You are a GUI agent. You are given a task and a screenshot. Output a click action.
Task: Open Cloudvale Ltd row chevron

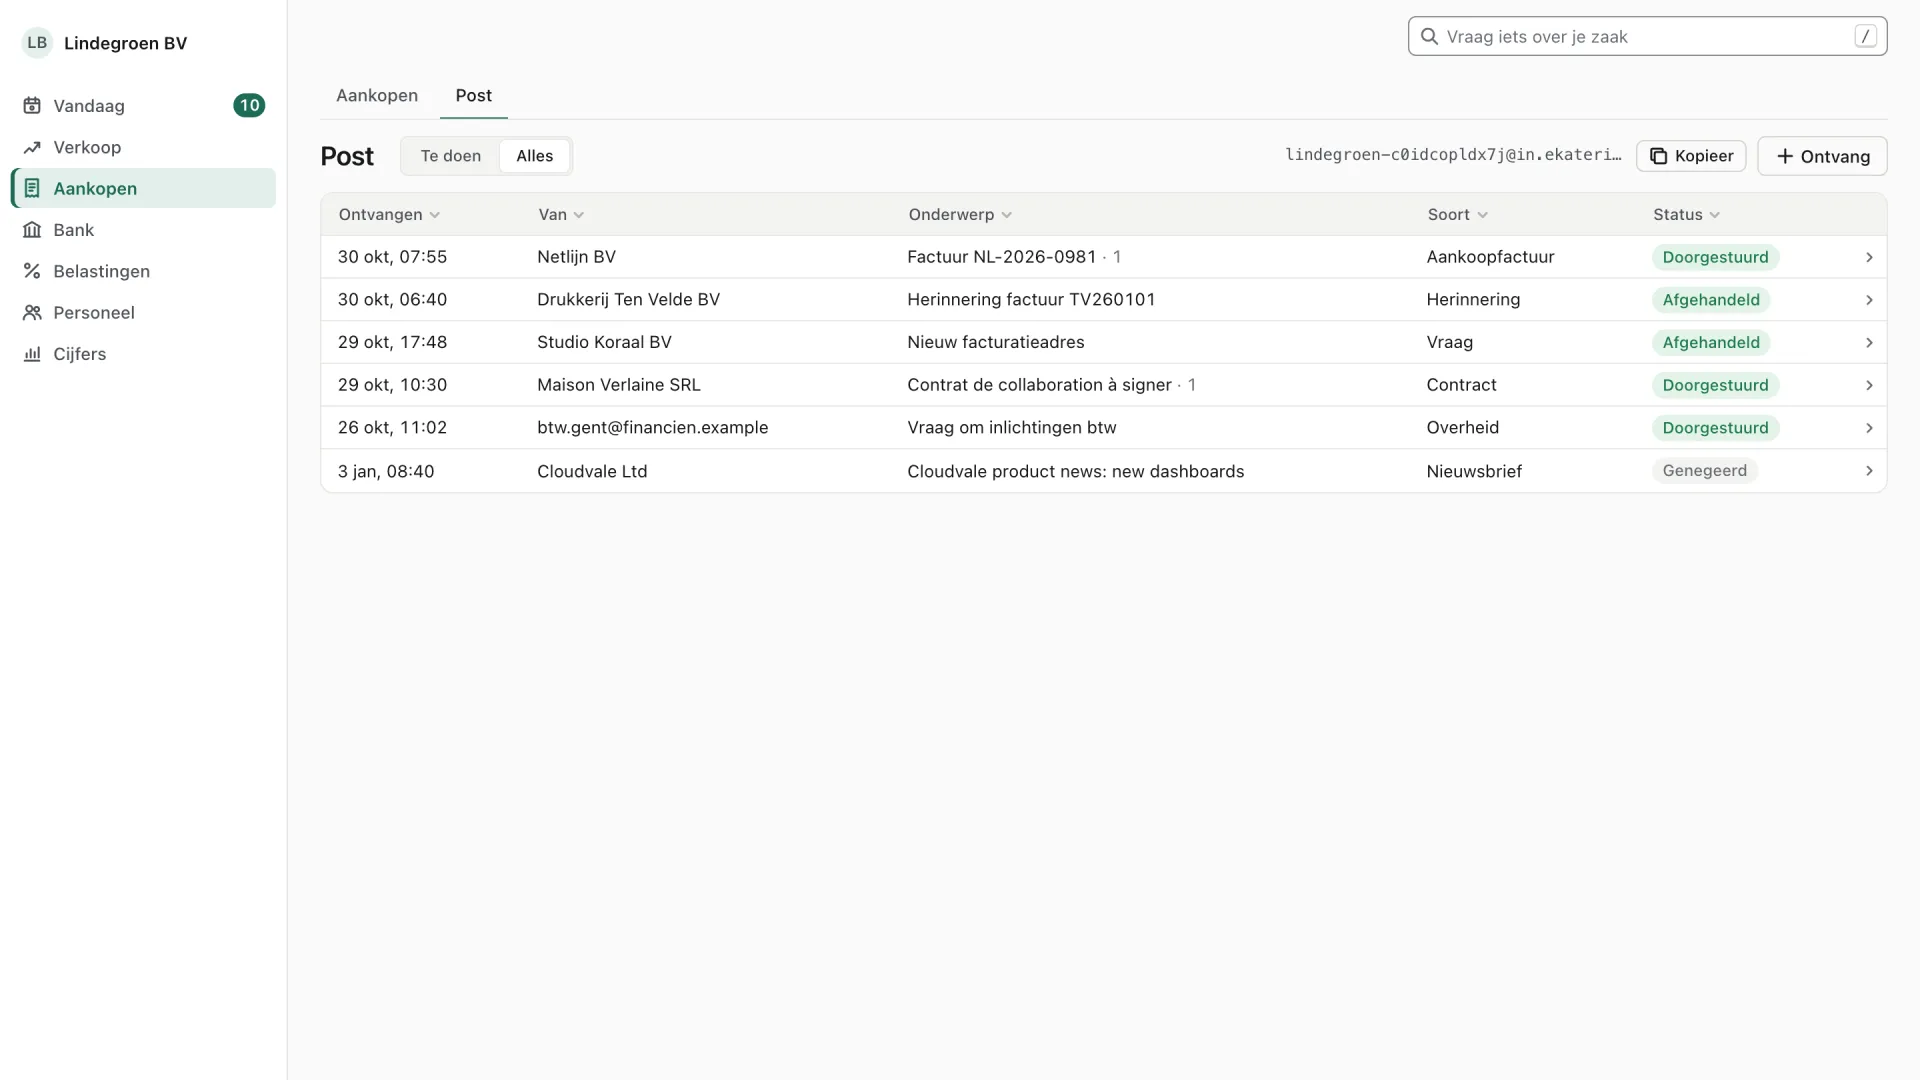click(1869, 471)
